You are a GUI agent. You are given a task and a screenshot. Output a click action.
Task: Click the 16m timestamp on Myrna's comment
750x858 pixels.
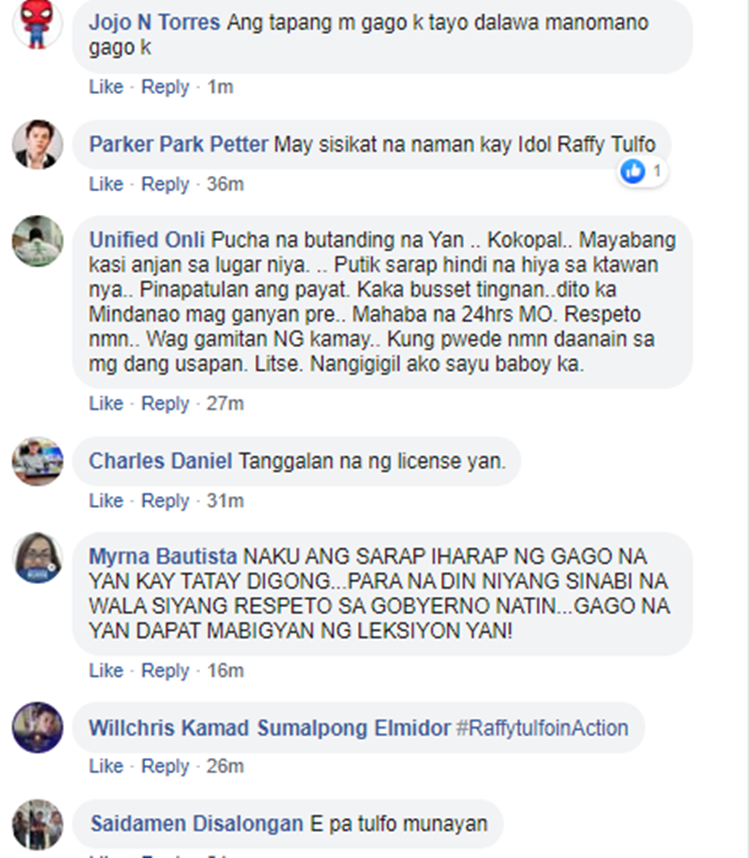click(x=225, y=670)
